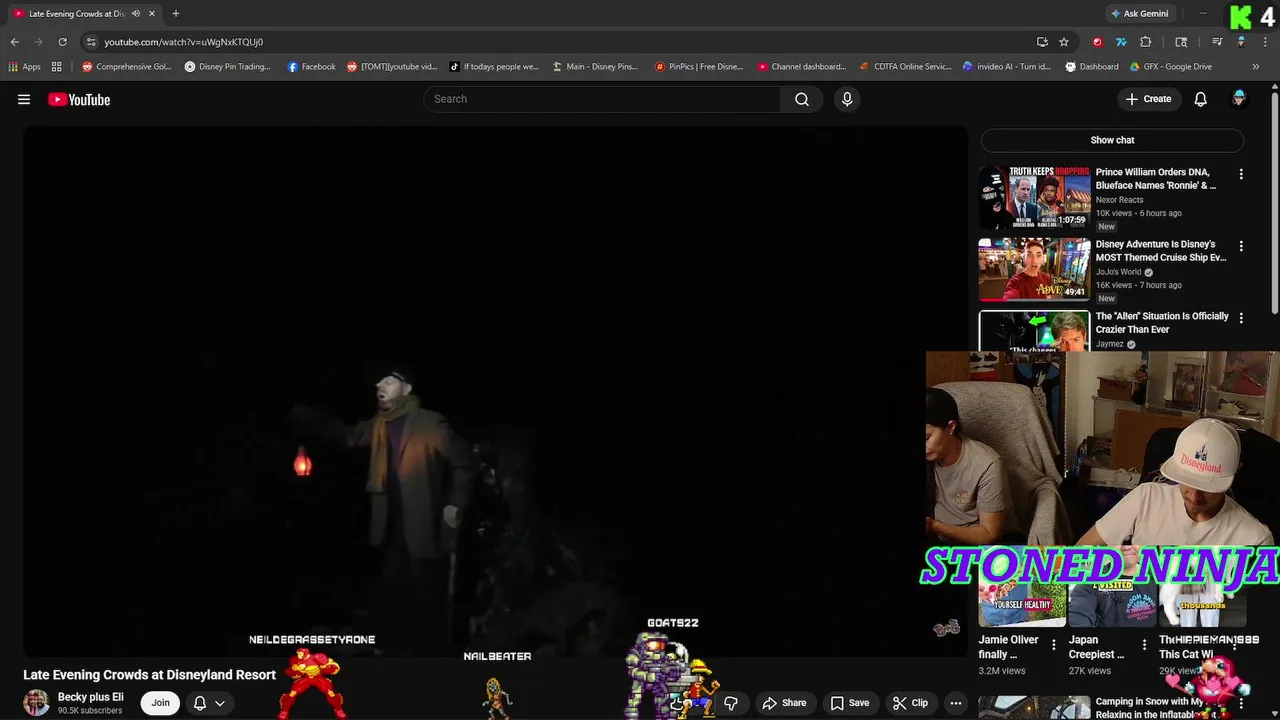1280x720 pixels.
Task: Mute the tab via speaker icon
Action: coord(136,14)
